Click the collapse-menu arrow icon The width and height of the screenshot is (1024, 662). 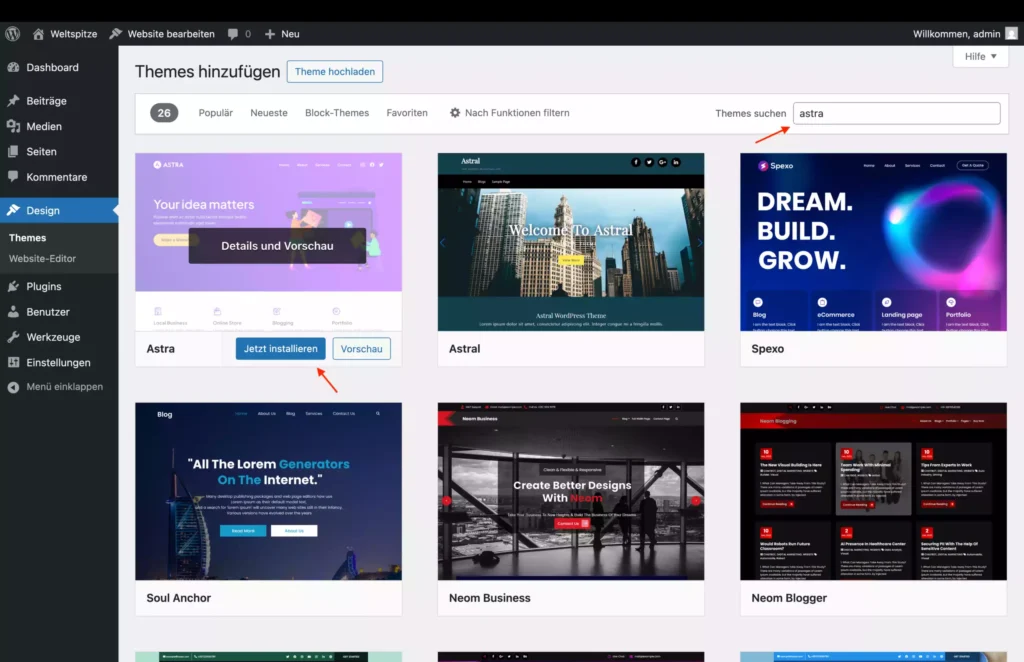tap(13, 387)
